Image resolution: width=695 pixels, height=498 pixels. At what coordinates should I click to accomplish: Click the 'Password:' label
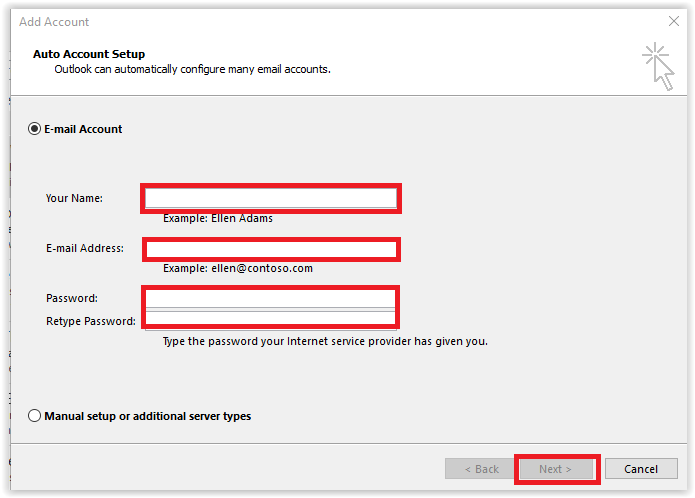pos(72,298)
